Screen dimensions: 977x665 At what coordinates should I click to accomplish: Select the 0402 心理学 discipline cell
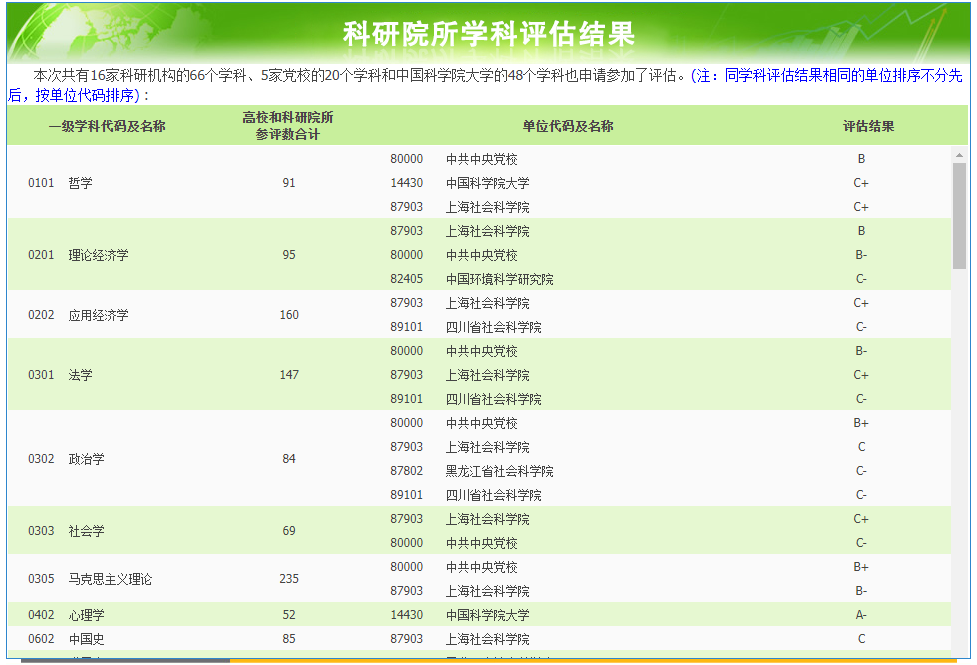click(x=67, y=615)
